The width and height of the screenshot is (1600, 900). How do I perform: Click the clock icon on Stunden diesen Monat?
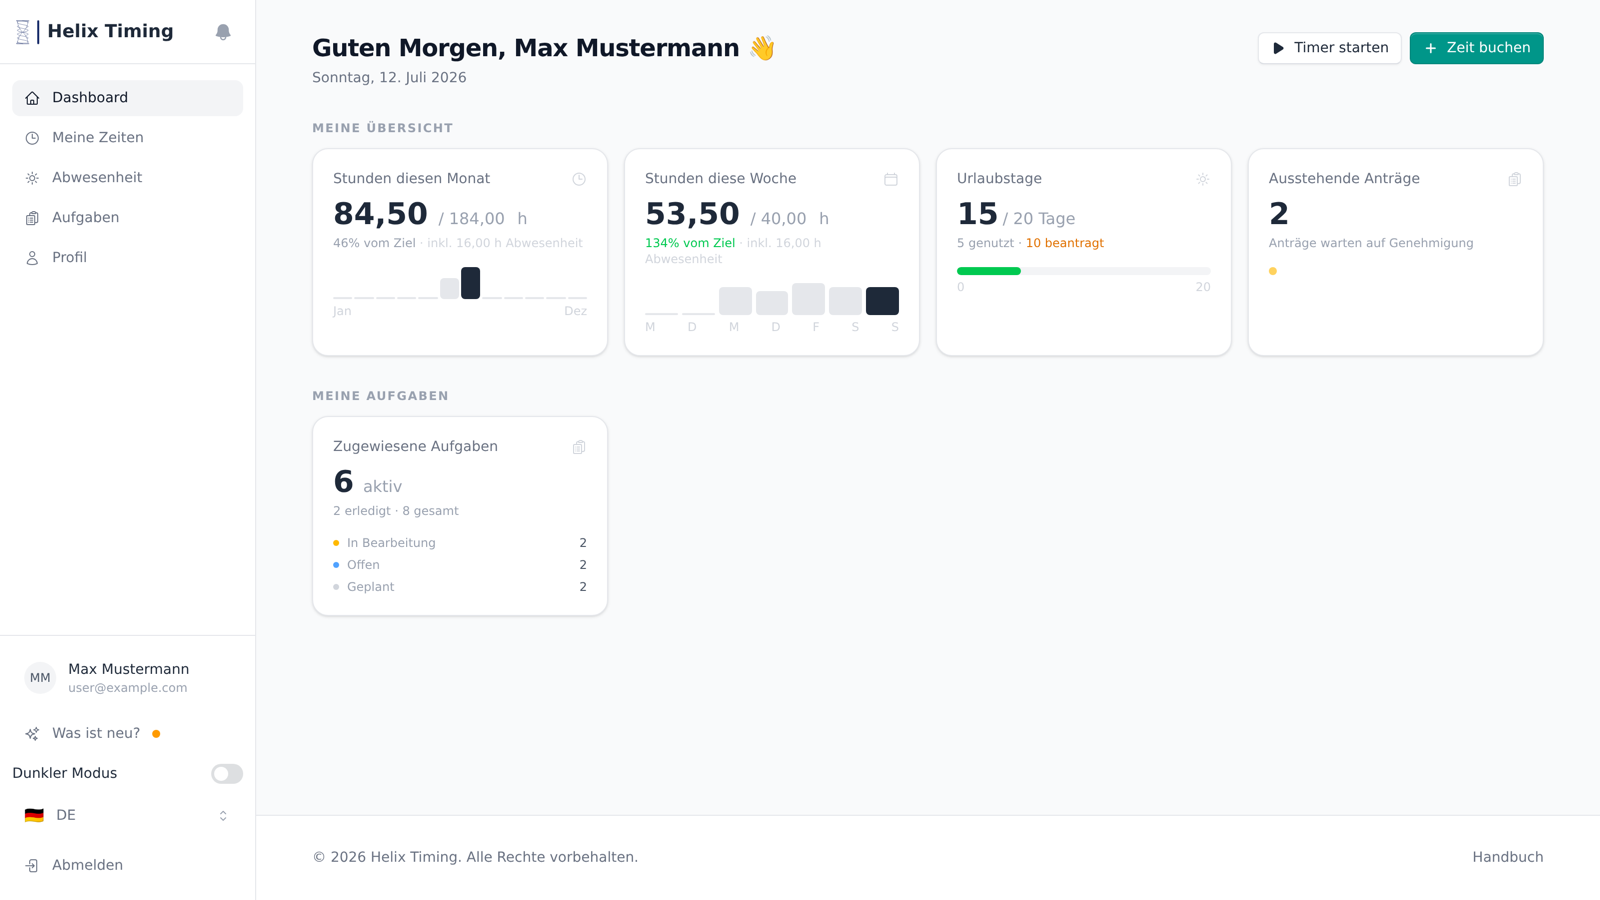tap(579, 179)
